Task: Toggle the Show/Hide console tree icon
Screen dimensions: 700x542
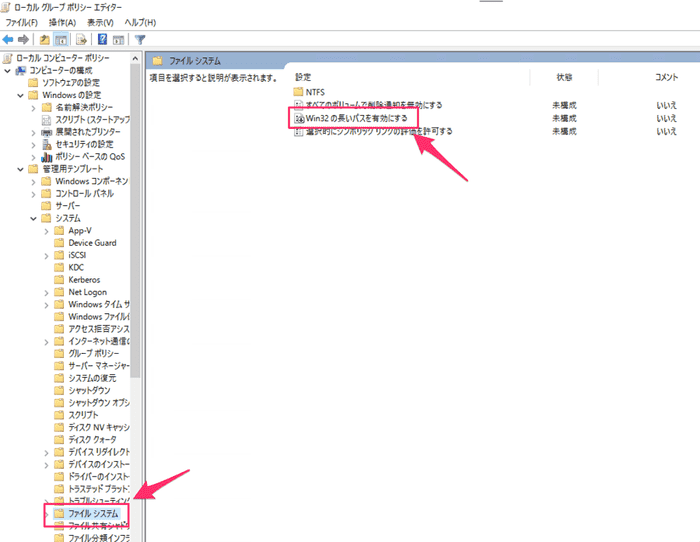Action: (x=61, y=40)
